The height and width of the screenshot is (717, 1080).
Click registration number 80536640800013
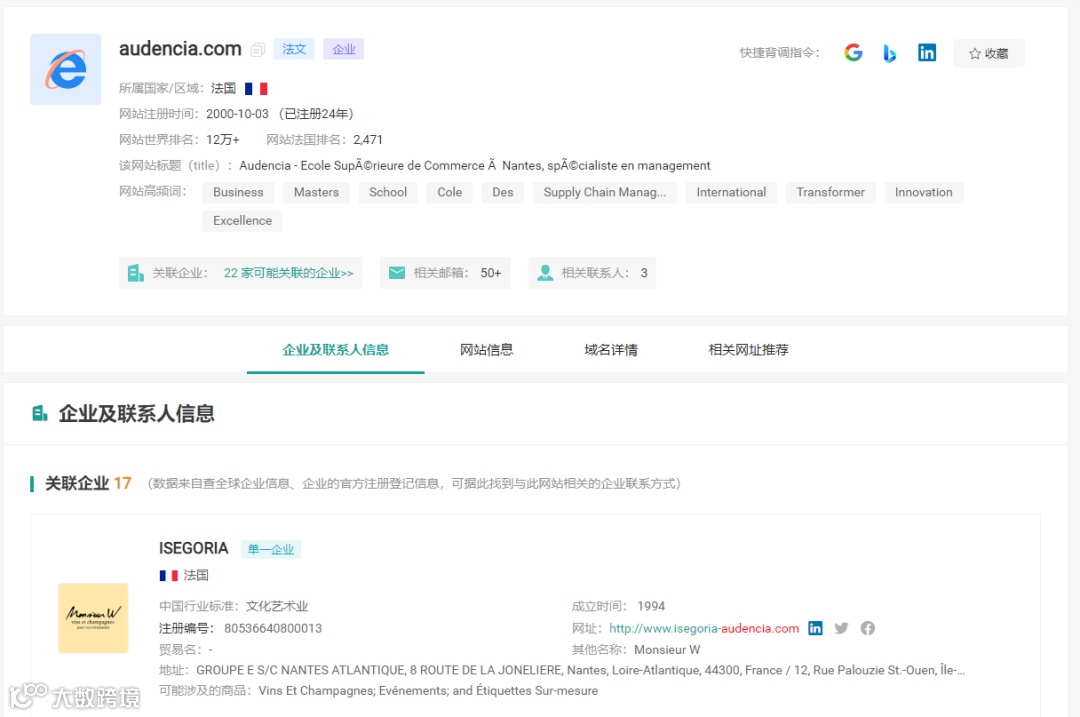tap(273, 628)
